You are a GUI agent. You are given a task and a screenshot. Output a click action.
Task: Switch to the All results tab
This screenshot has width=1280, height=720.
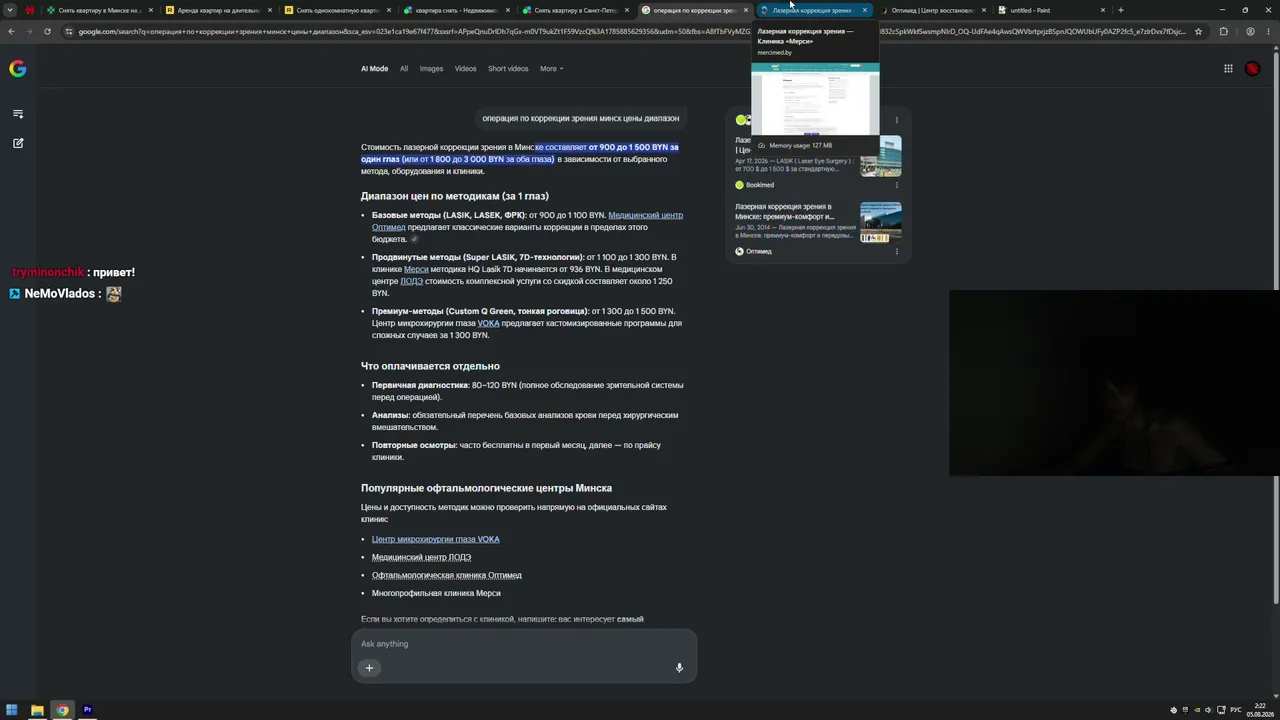click(404, 69)
